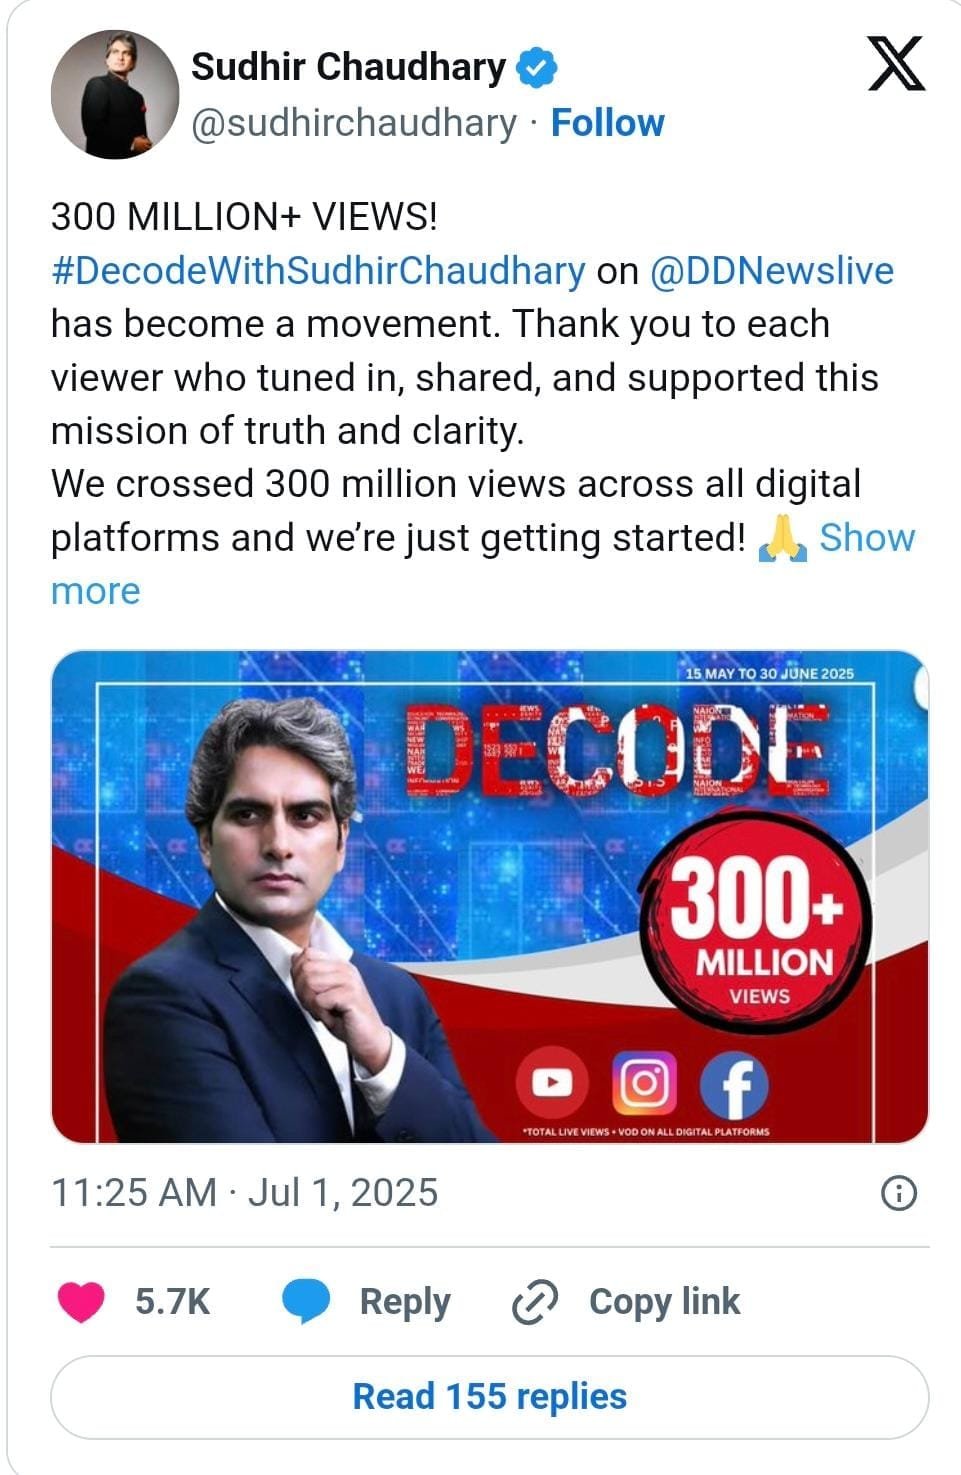Click the Facebook icon in the banner

(733, 1085)
